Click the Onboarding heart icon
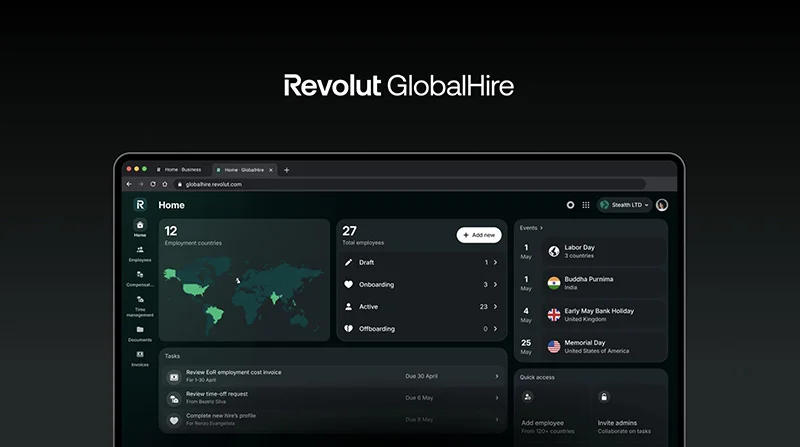The width and height of the screenshot is (800, 447). coord(348,284)
